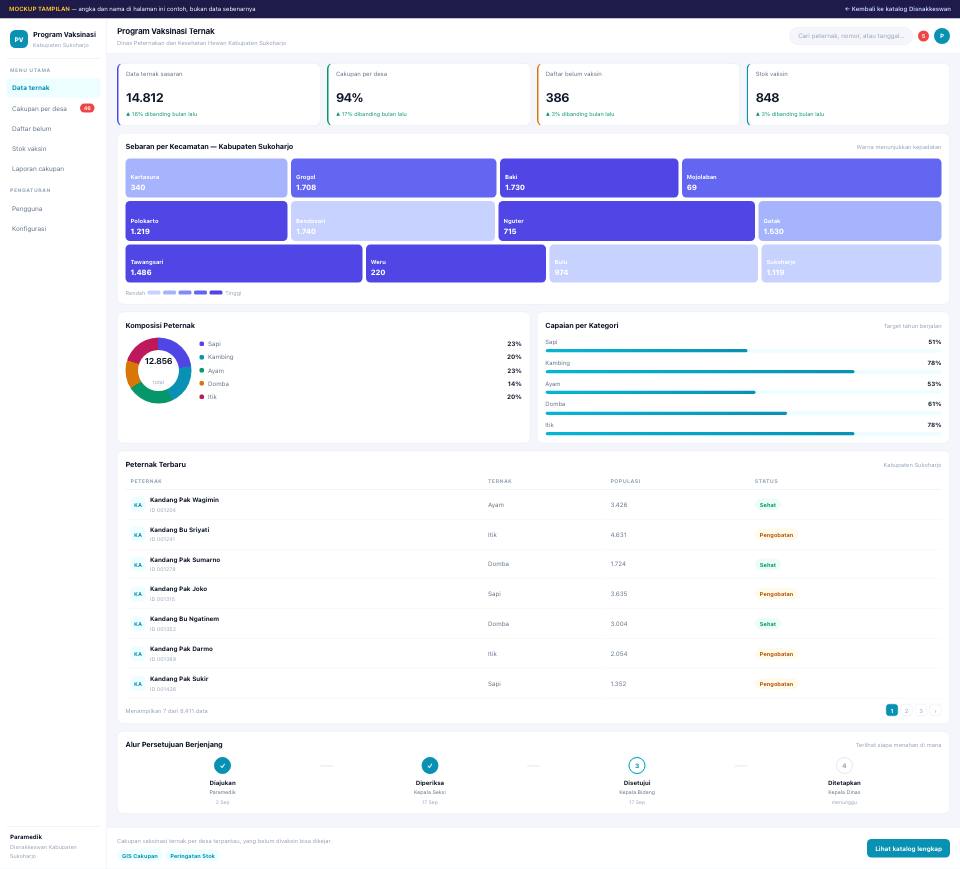Click the Kambing progress bar in Capaian
This screenshot has width=960, height=869.
pos(743,372)
